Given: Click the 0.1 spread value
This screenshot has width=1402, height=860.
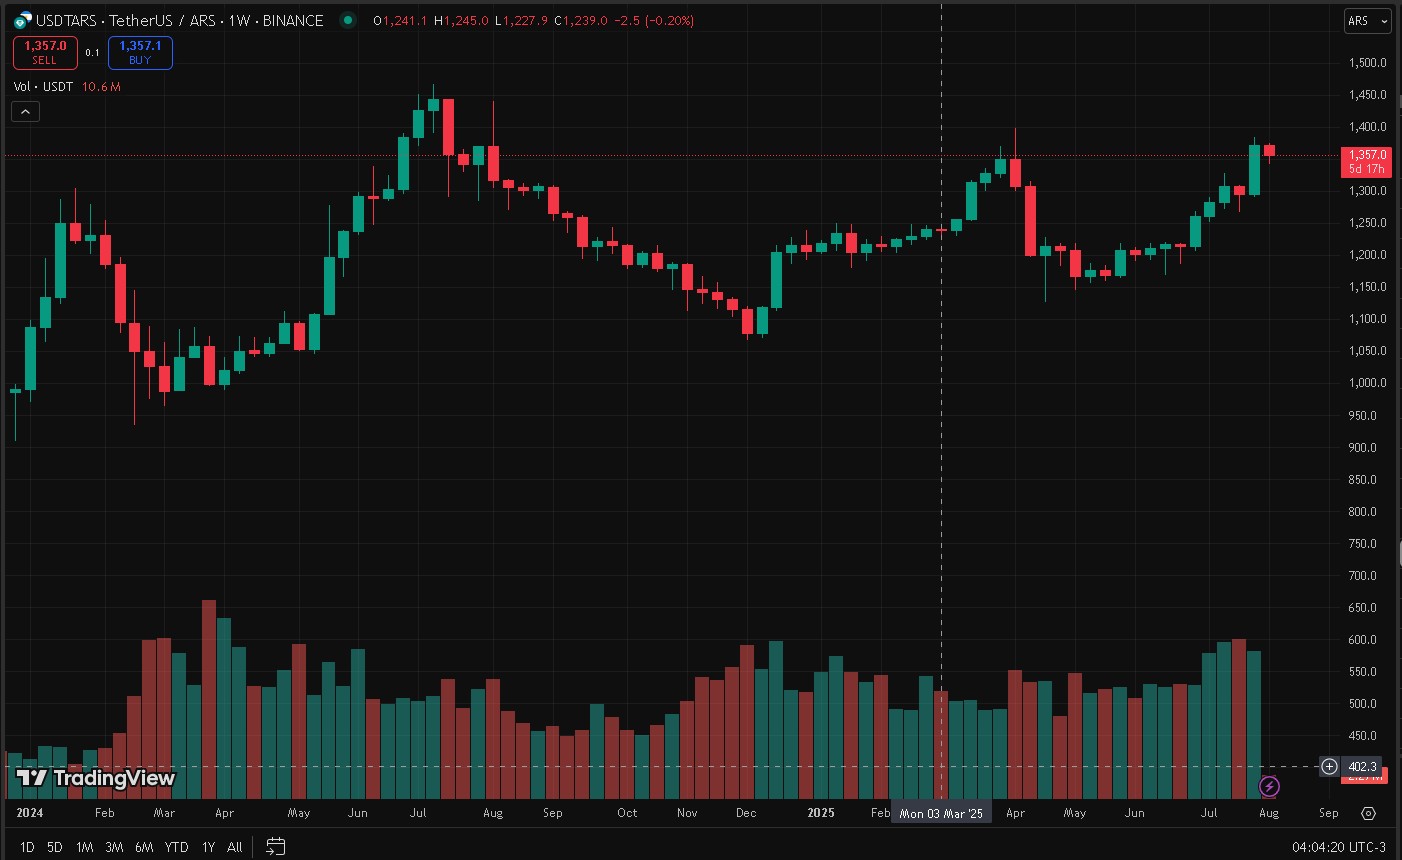Looking at the screenshot, I should point(92,53).
